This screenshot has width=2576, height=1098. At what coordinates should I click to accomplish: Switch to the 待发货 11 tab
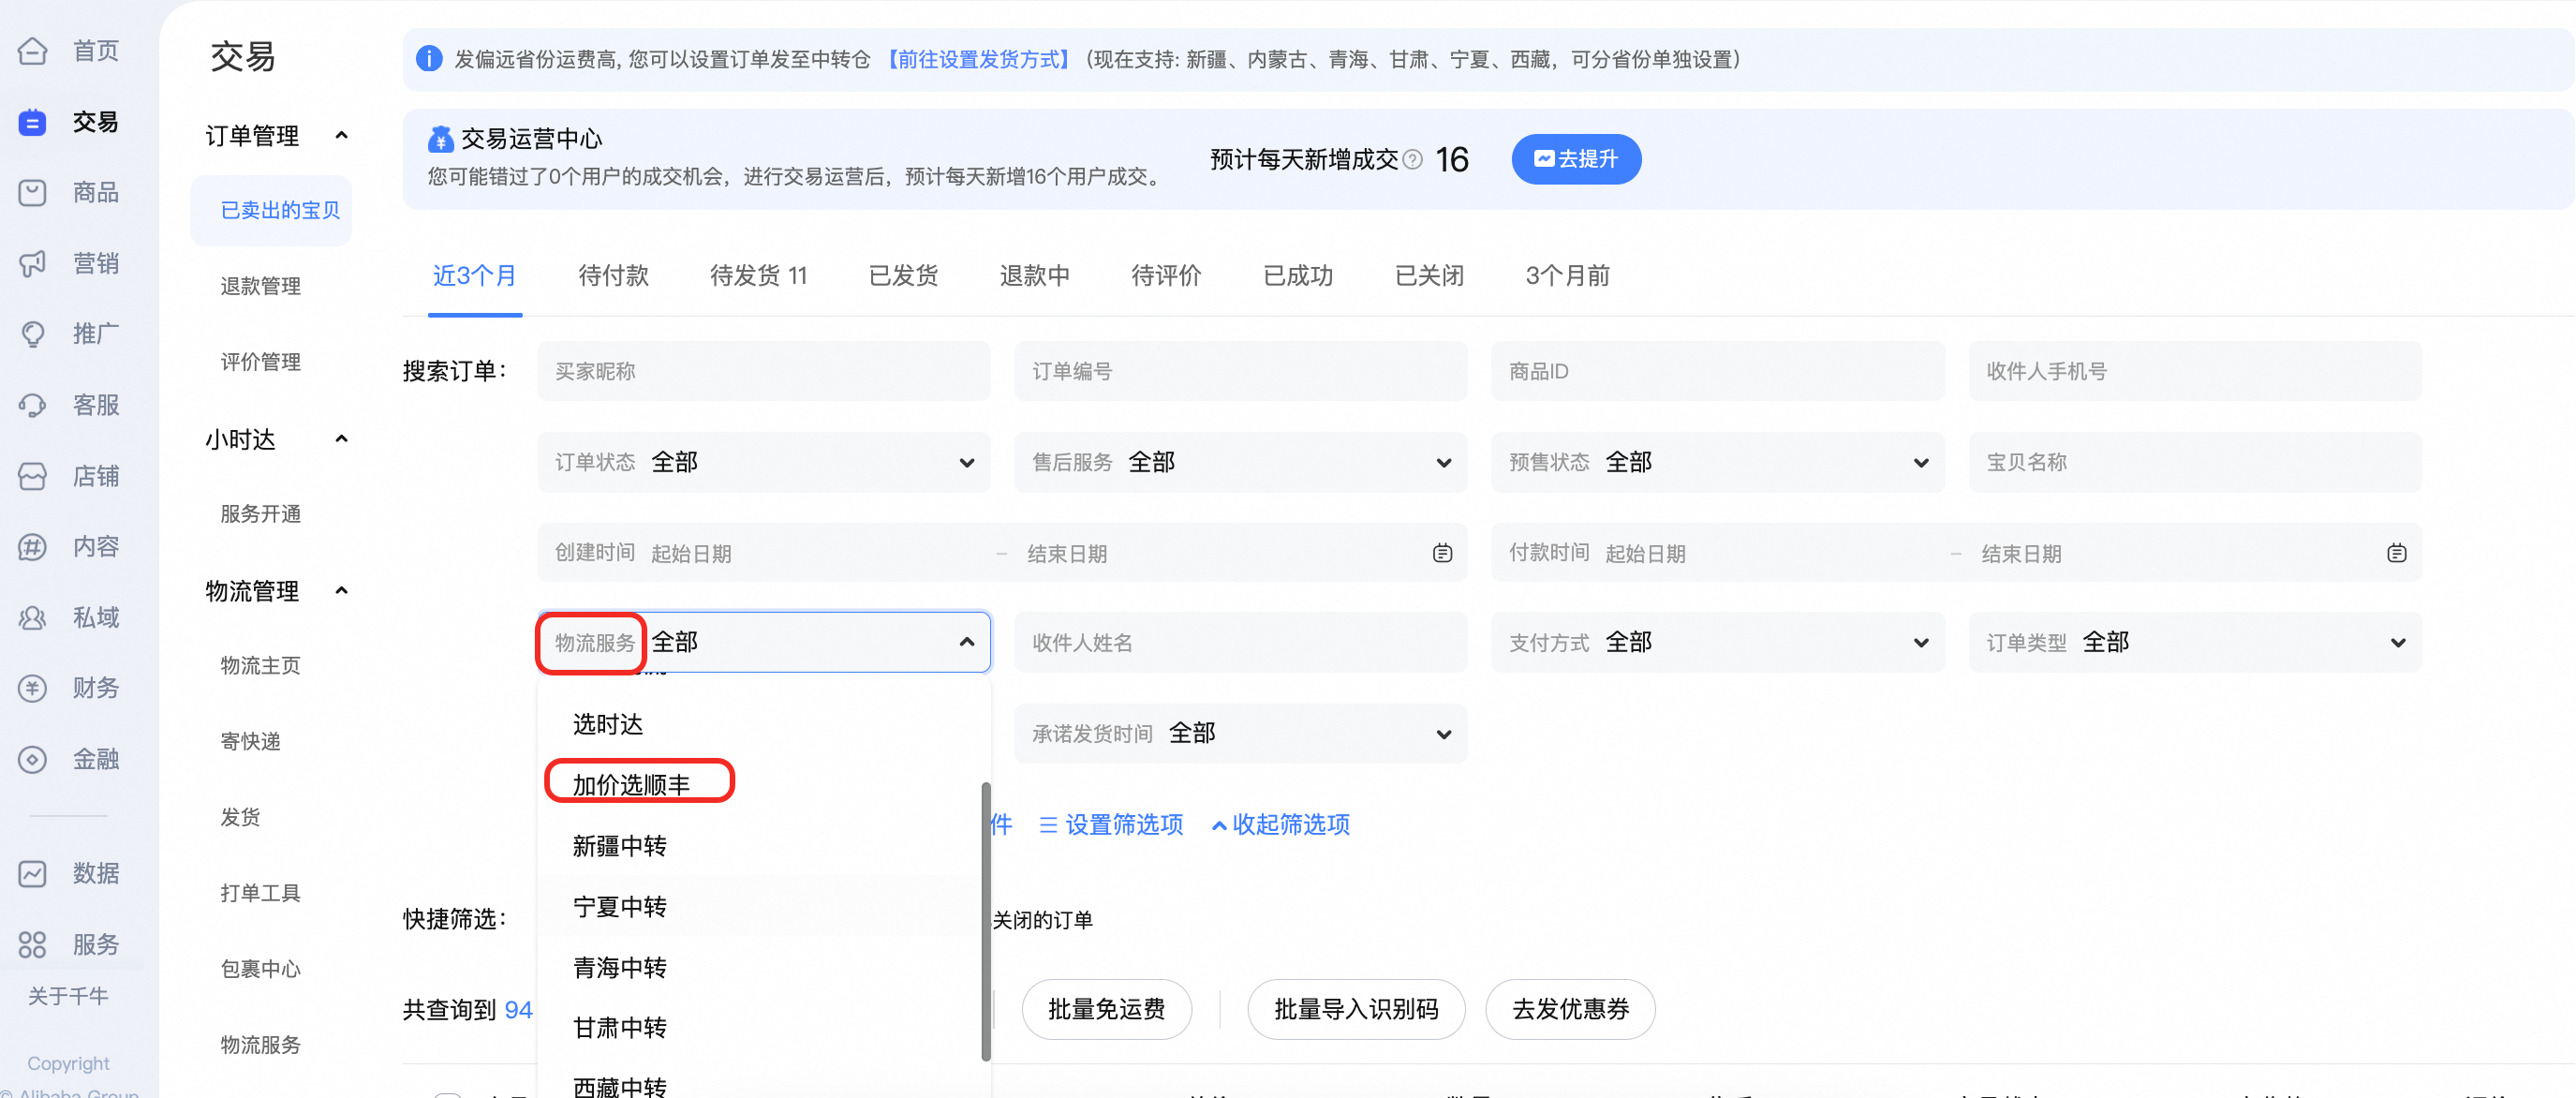pyautogui.click(x=758, y=276)
